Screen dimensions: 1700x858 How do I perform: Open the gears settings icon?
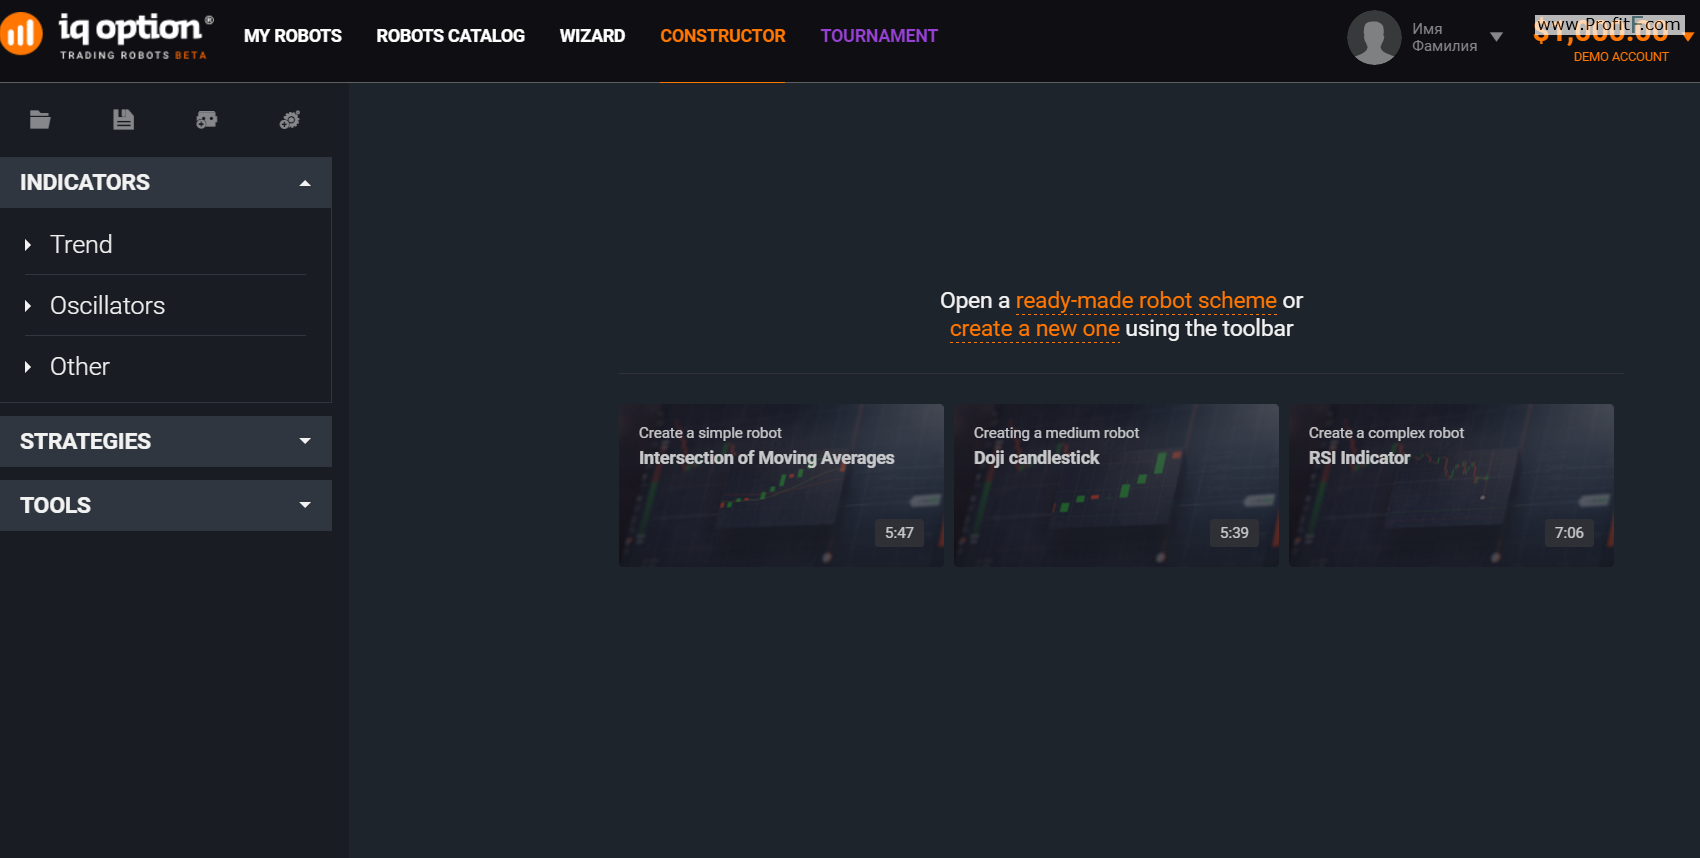click(x=290, y=120)
